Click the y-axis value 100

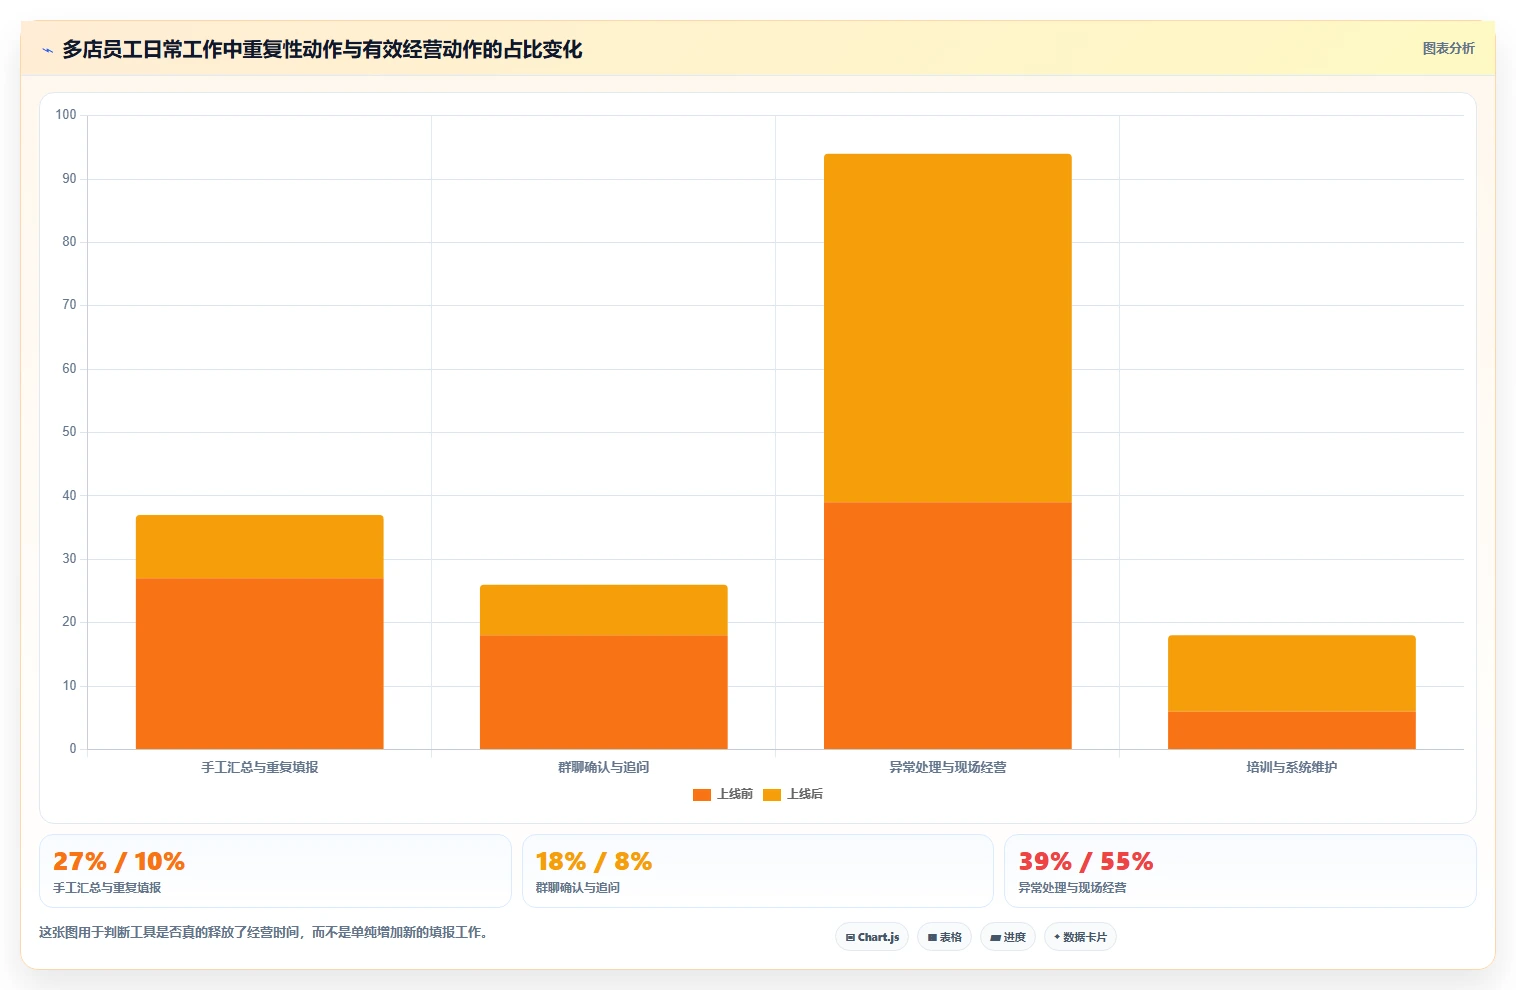tap(66, 115)
